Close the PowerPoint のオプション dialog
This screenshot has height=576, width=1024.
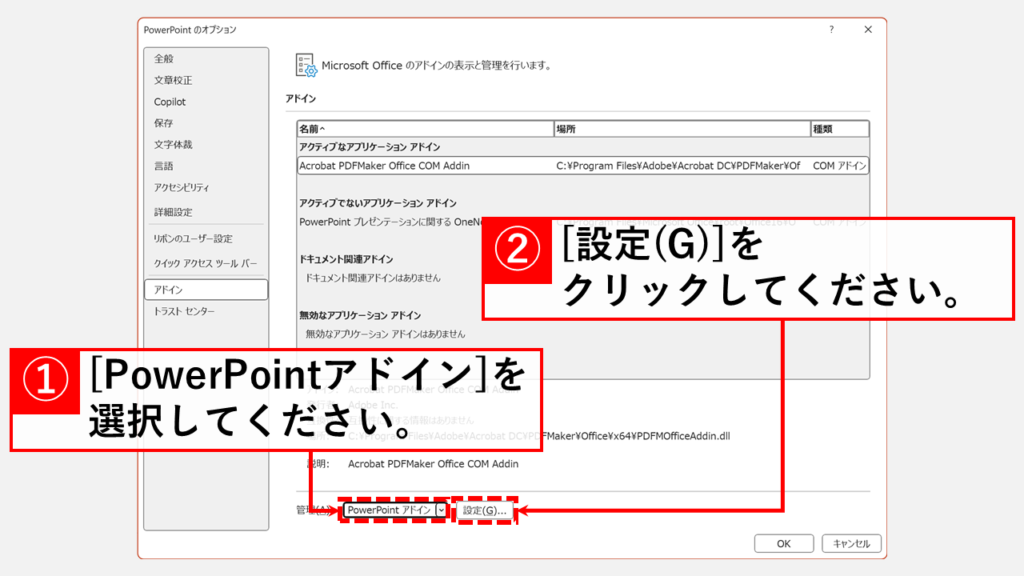tap(868, 29)
